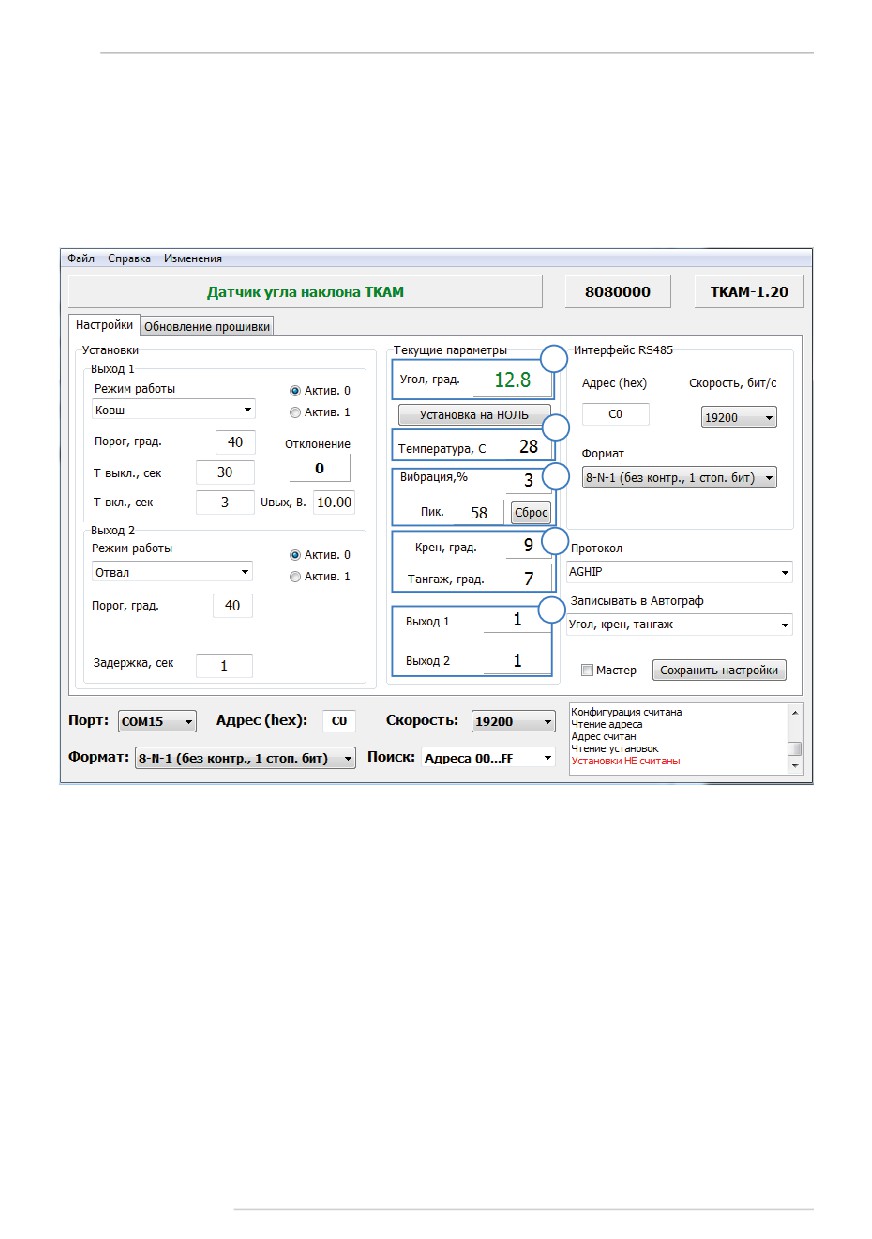Screen dimensions: 872x1239
Task: Open the Поиск addresses dropdown
Action: 488,758
